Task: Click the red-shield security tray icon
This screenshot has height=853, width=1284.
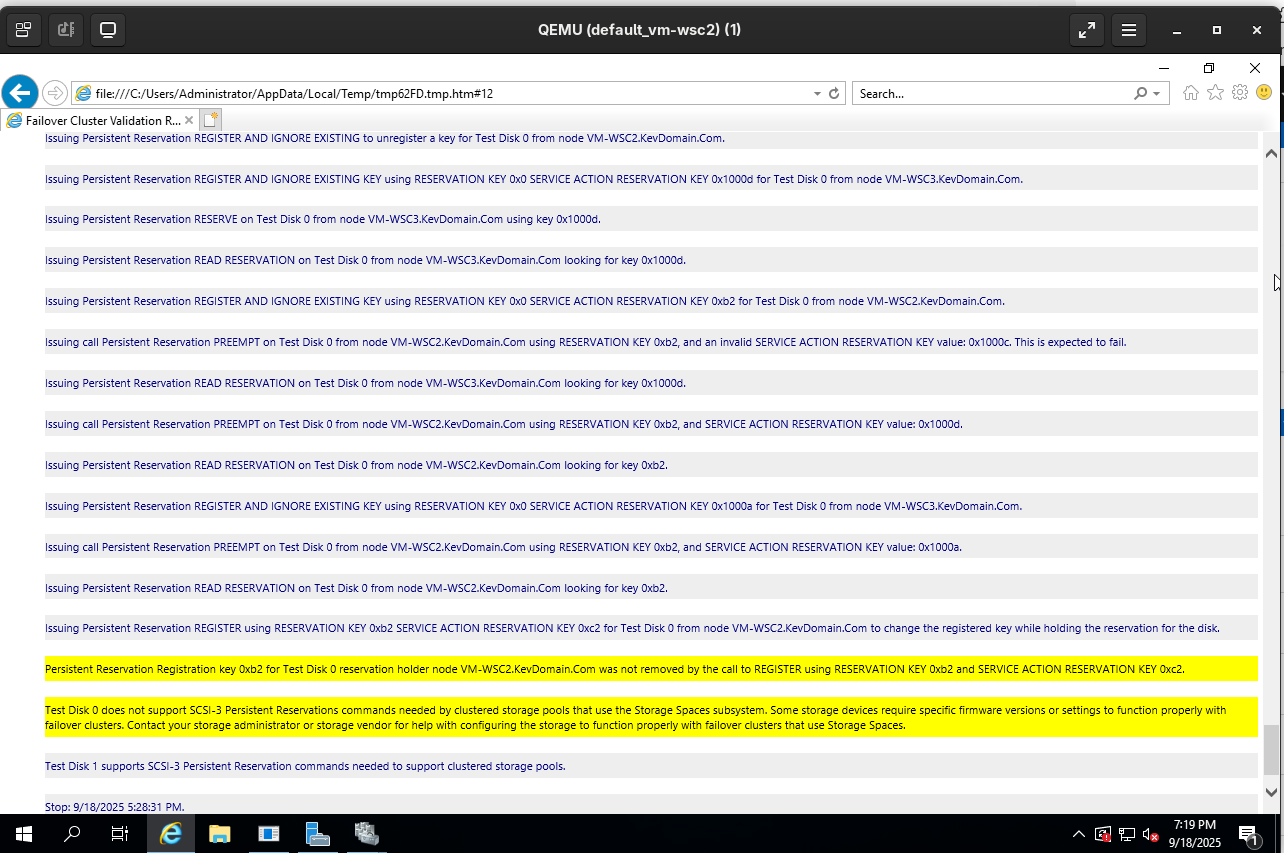Action: [x=1103, y=833]
